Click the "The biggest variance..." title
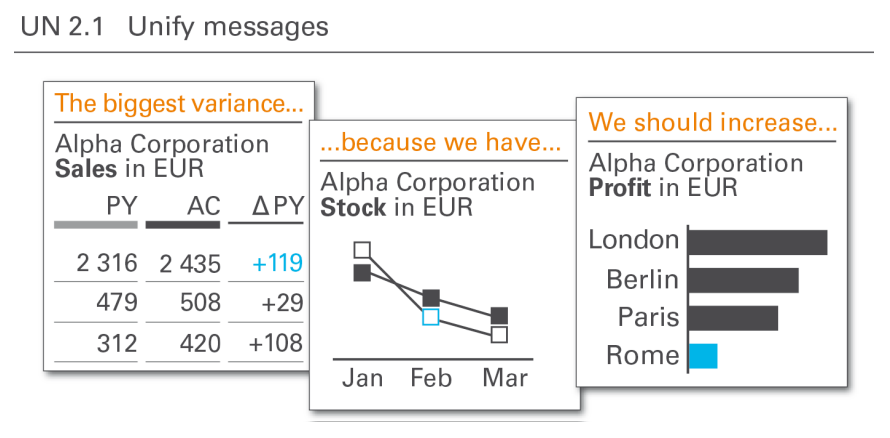Image resolution: width=890 pixels, height=438 pixels. (x=179, y=104)
